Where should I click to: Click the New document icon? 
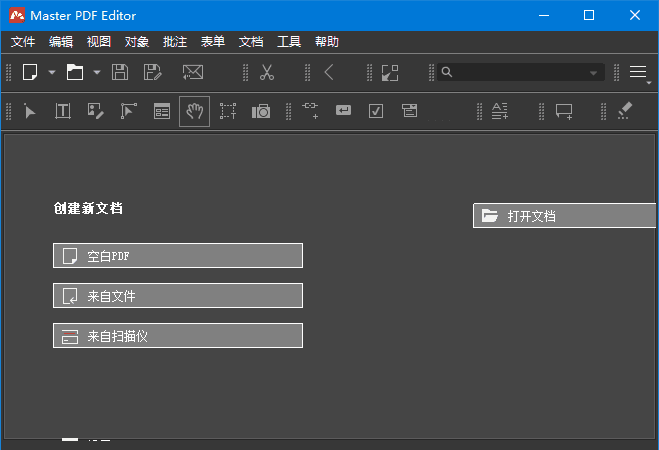coord(30,72)
